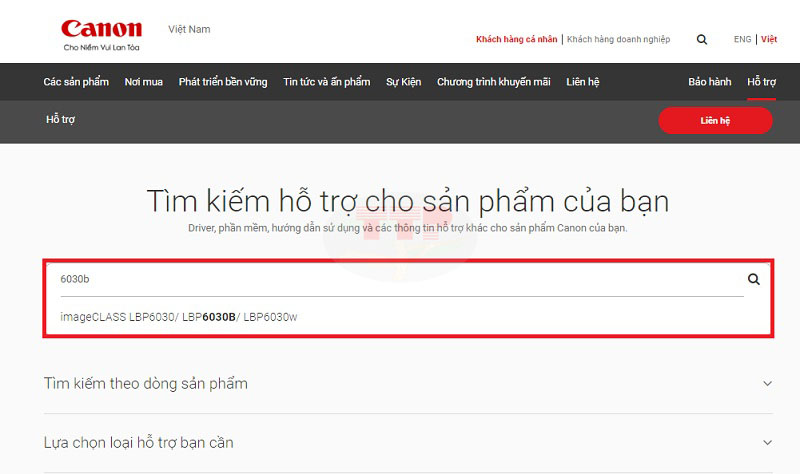Select 'Khách hàng cá nhân' link
Image resolution: width=800 pixels, height=474 pixels.
pyautogui.click(x=517, y=40)
